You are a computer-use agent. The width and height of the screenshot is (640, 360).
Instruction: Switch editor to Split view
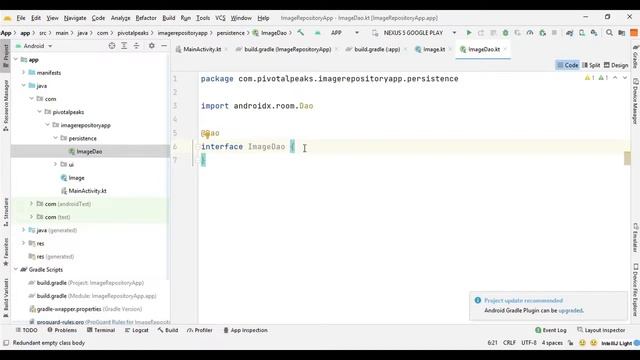pyautogui.click(x=591, y=65)
